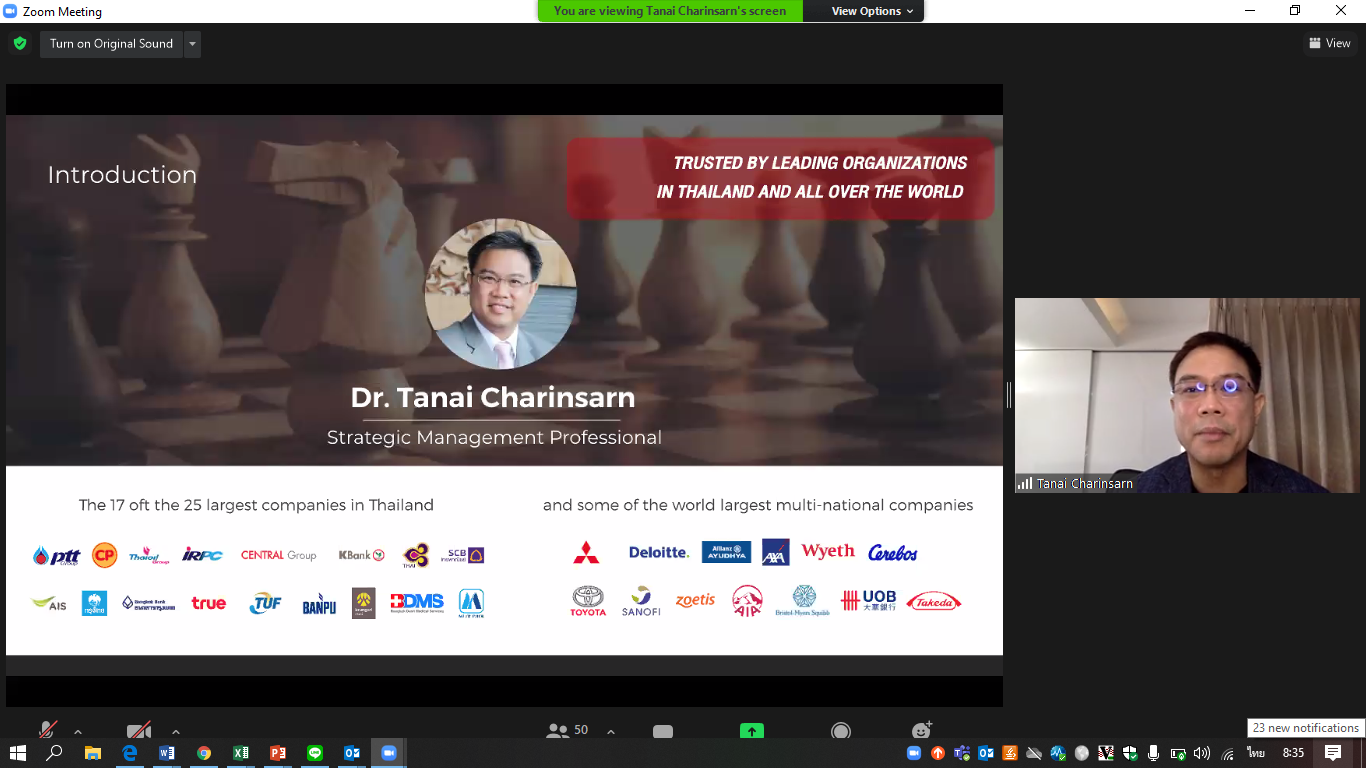Screen dimensions: 1366x768
Task: Expand the participants arrow next to 50
Action: click(611, 731)
